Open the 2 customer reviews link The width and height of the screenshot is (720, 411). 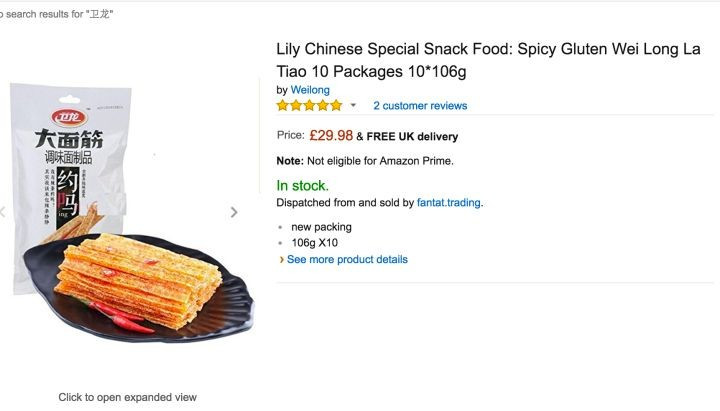[420, 105]
